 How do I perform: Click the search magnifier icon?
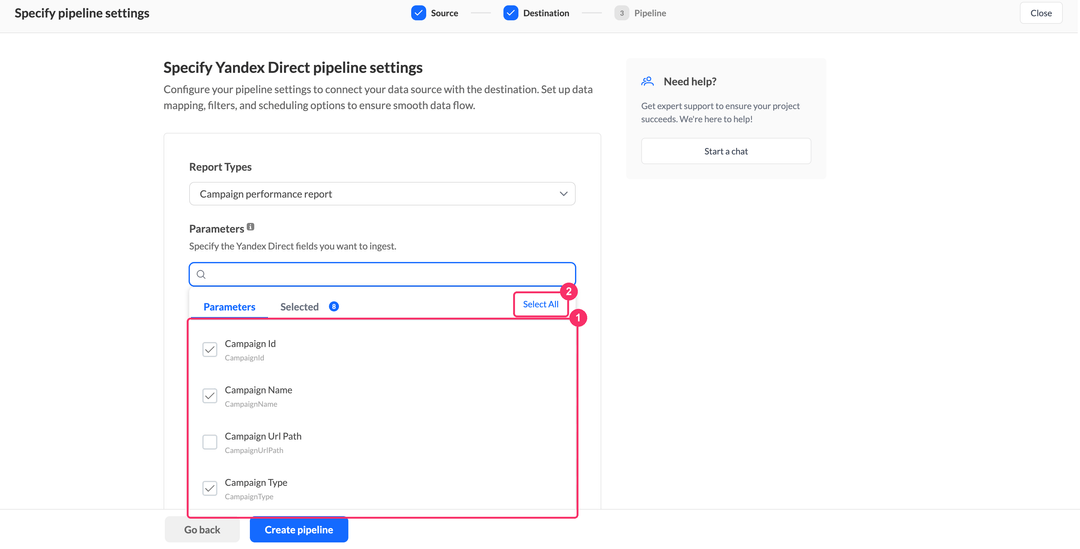201,274
